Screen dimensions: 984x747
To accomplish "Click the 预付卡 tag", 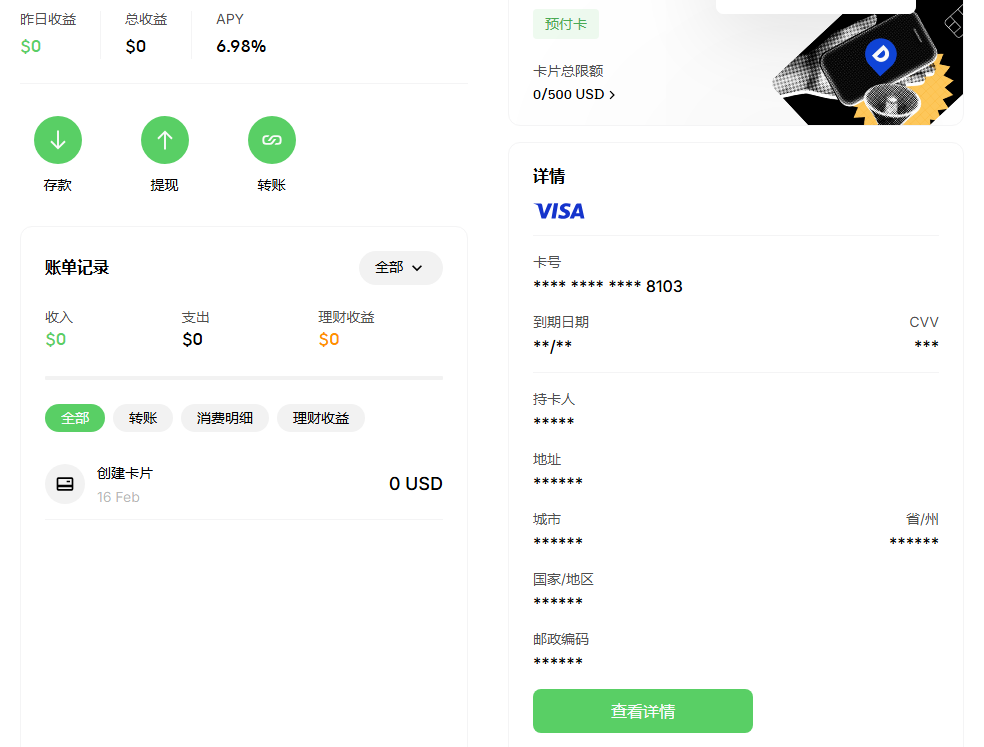I will pyautogui.click(x=565, y=24).
